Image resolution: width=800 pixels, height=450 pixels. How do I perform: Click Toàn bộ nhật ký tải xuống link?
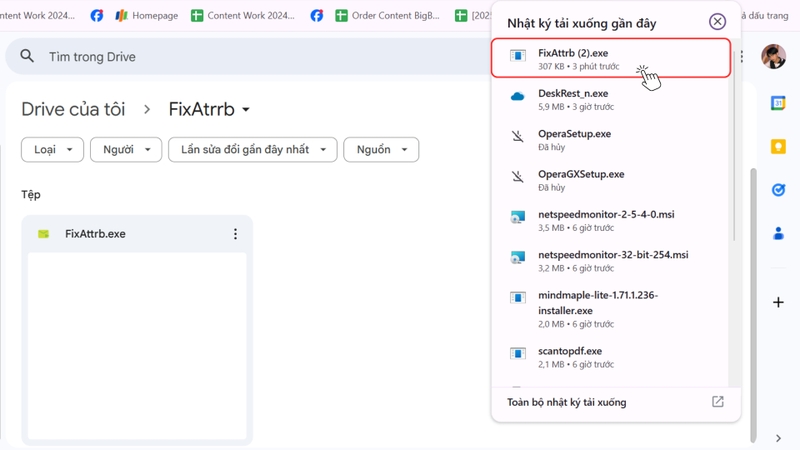[x=566, y=402]
